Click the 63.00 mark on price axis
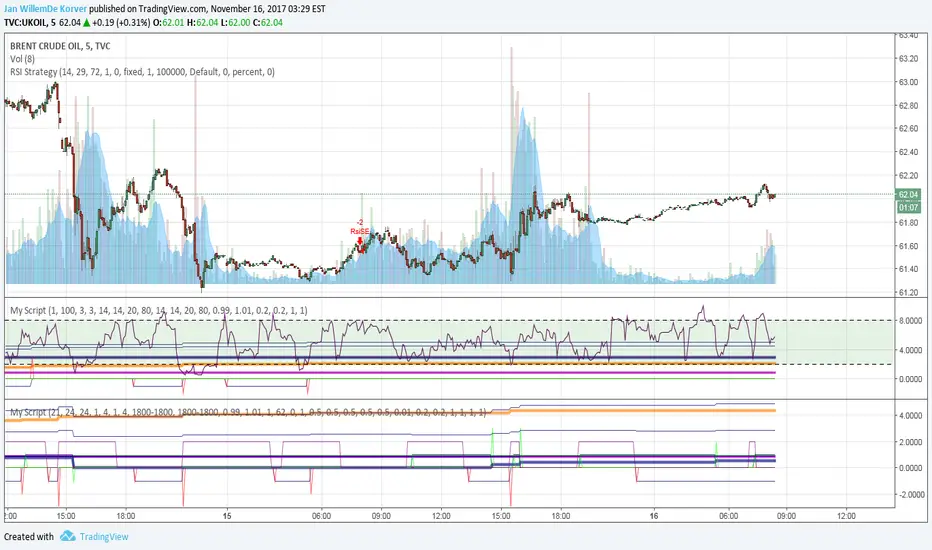The image size is (932, 550). (x=909, y=82)
